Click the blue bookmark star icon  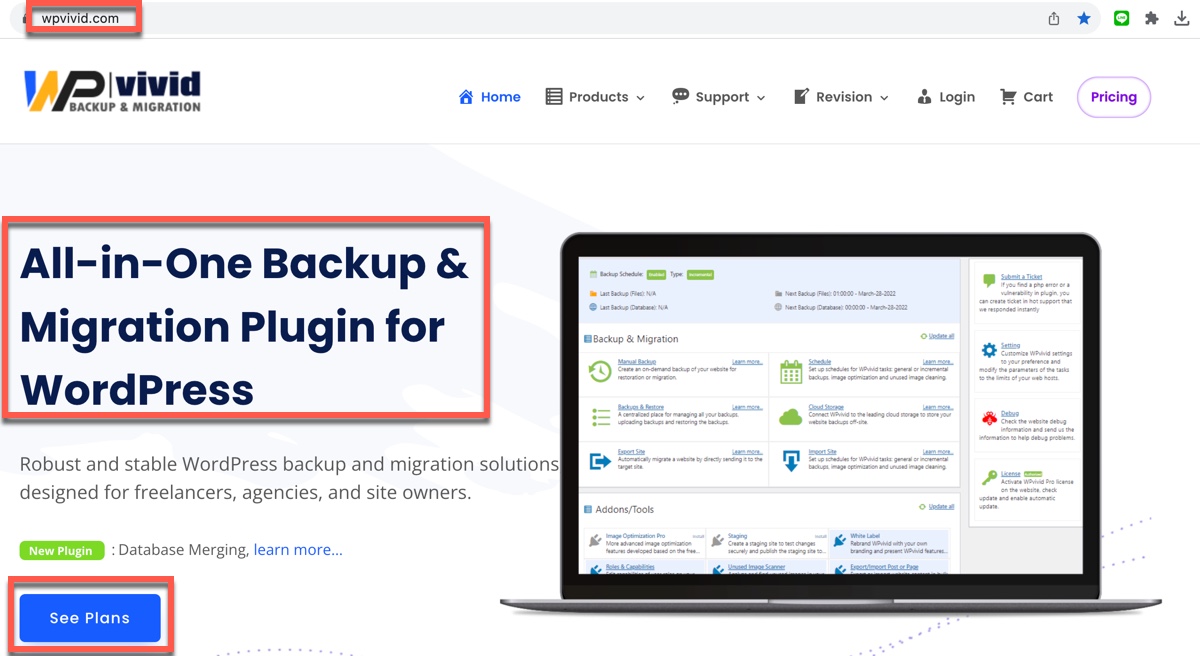point(1084,18)
